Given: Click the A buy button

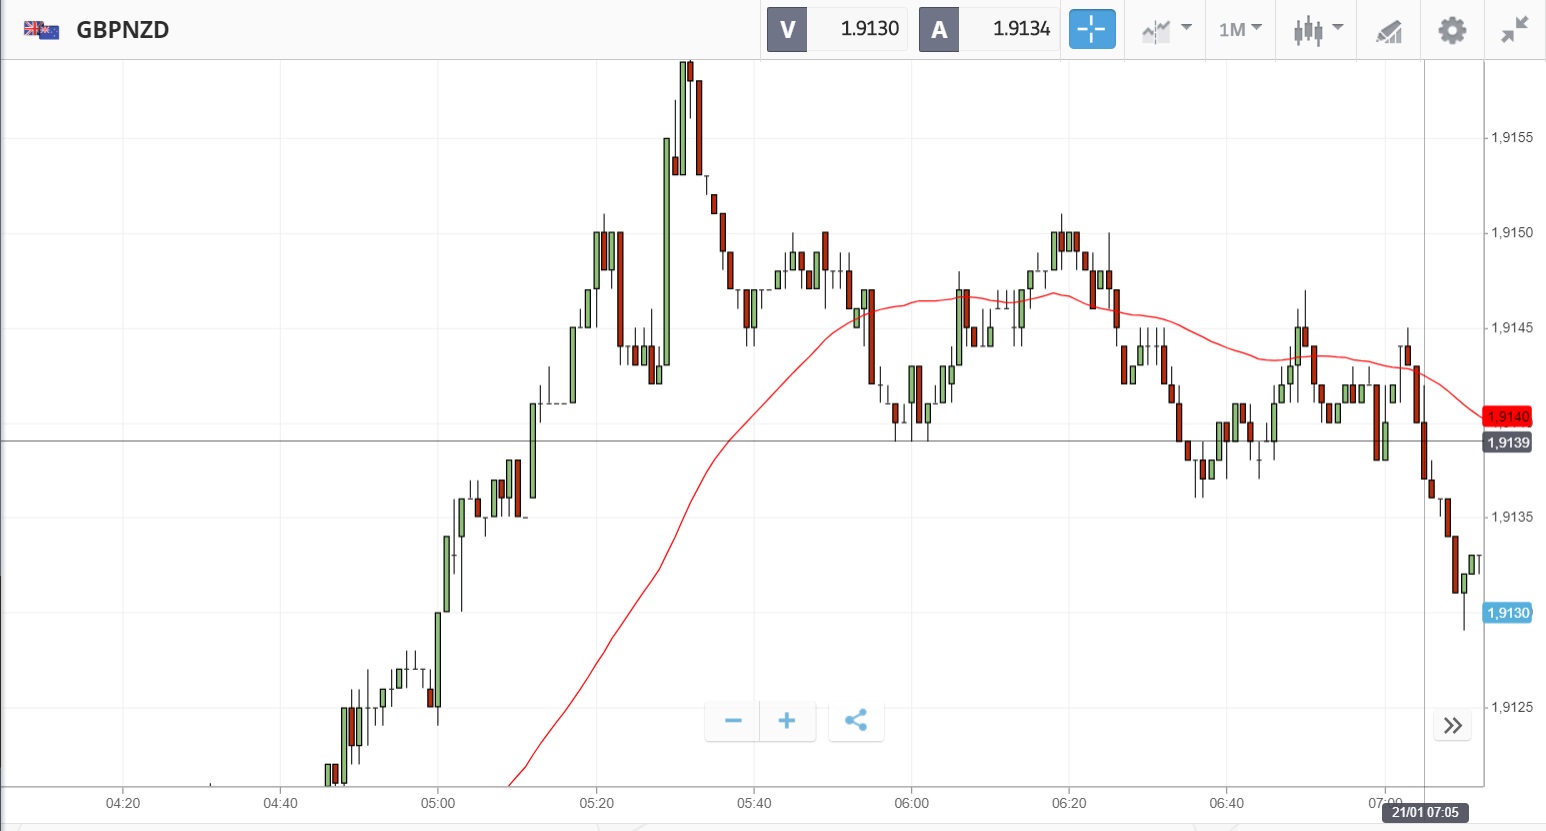Looking at the screenshot, I should (939, 29).
